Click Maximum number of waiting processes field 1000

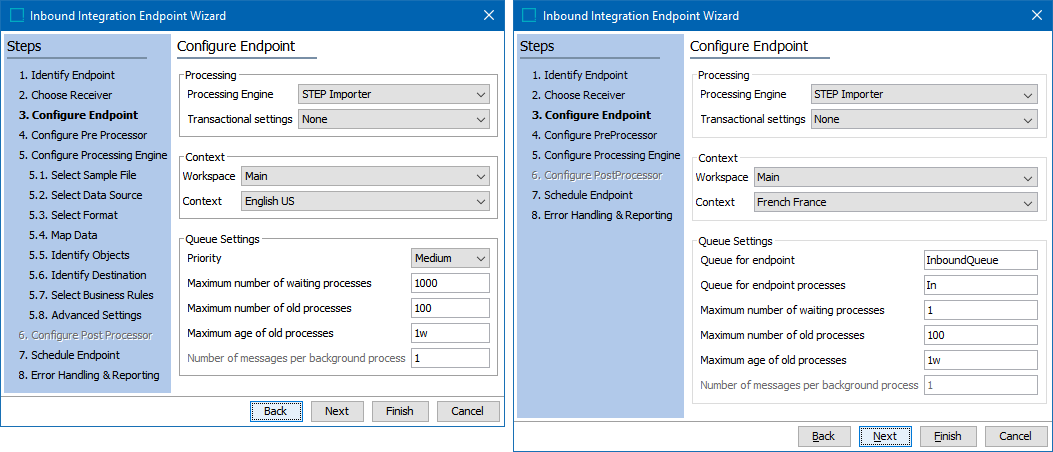[x=451, y=283]
